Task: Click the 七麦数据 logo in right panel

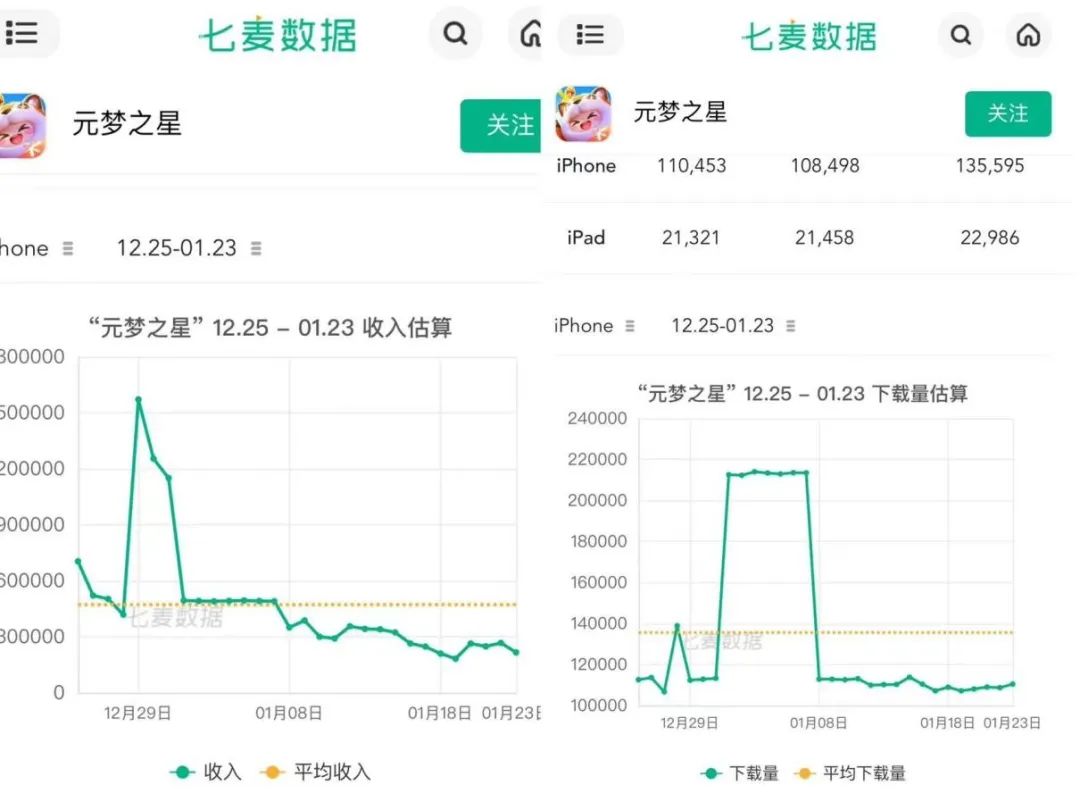Action: pos(808,36)
